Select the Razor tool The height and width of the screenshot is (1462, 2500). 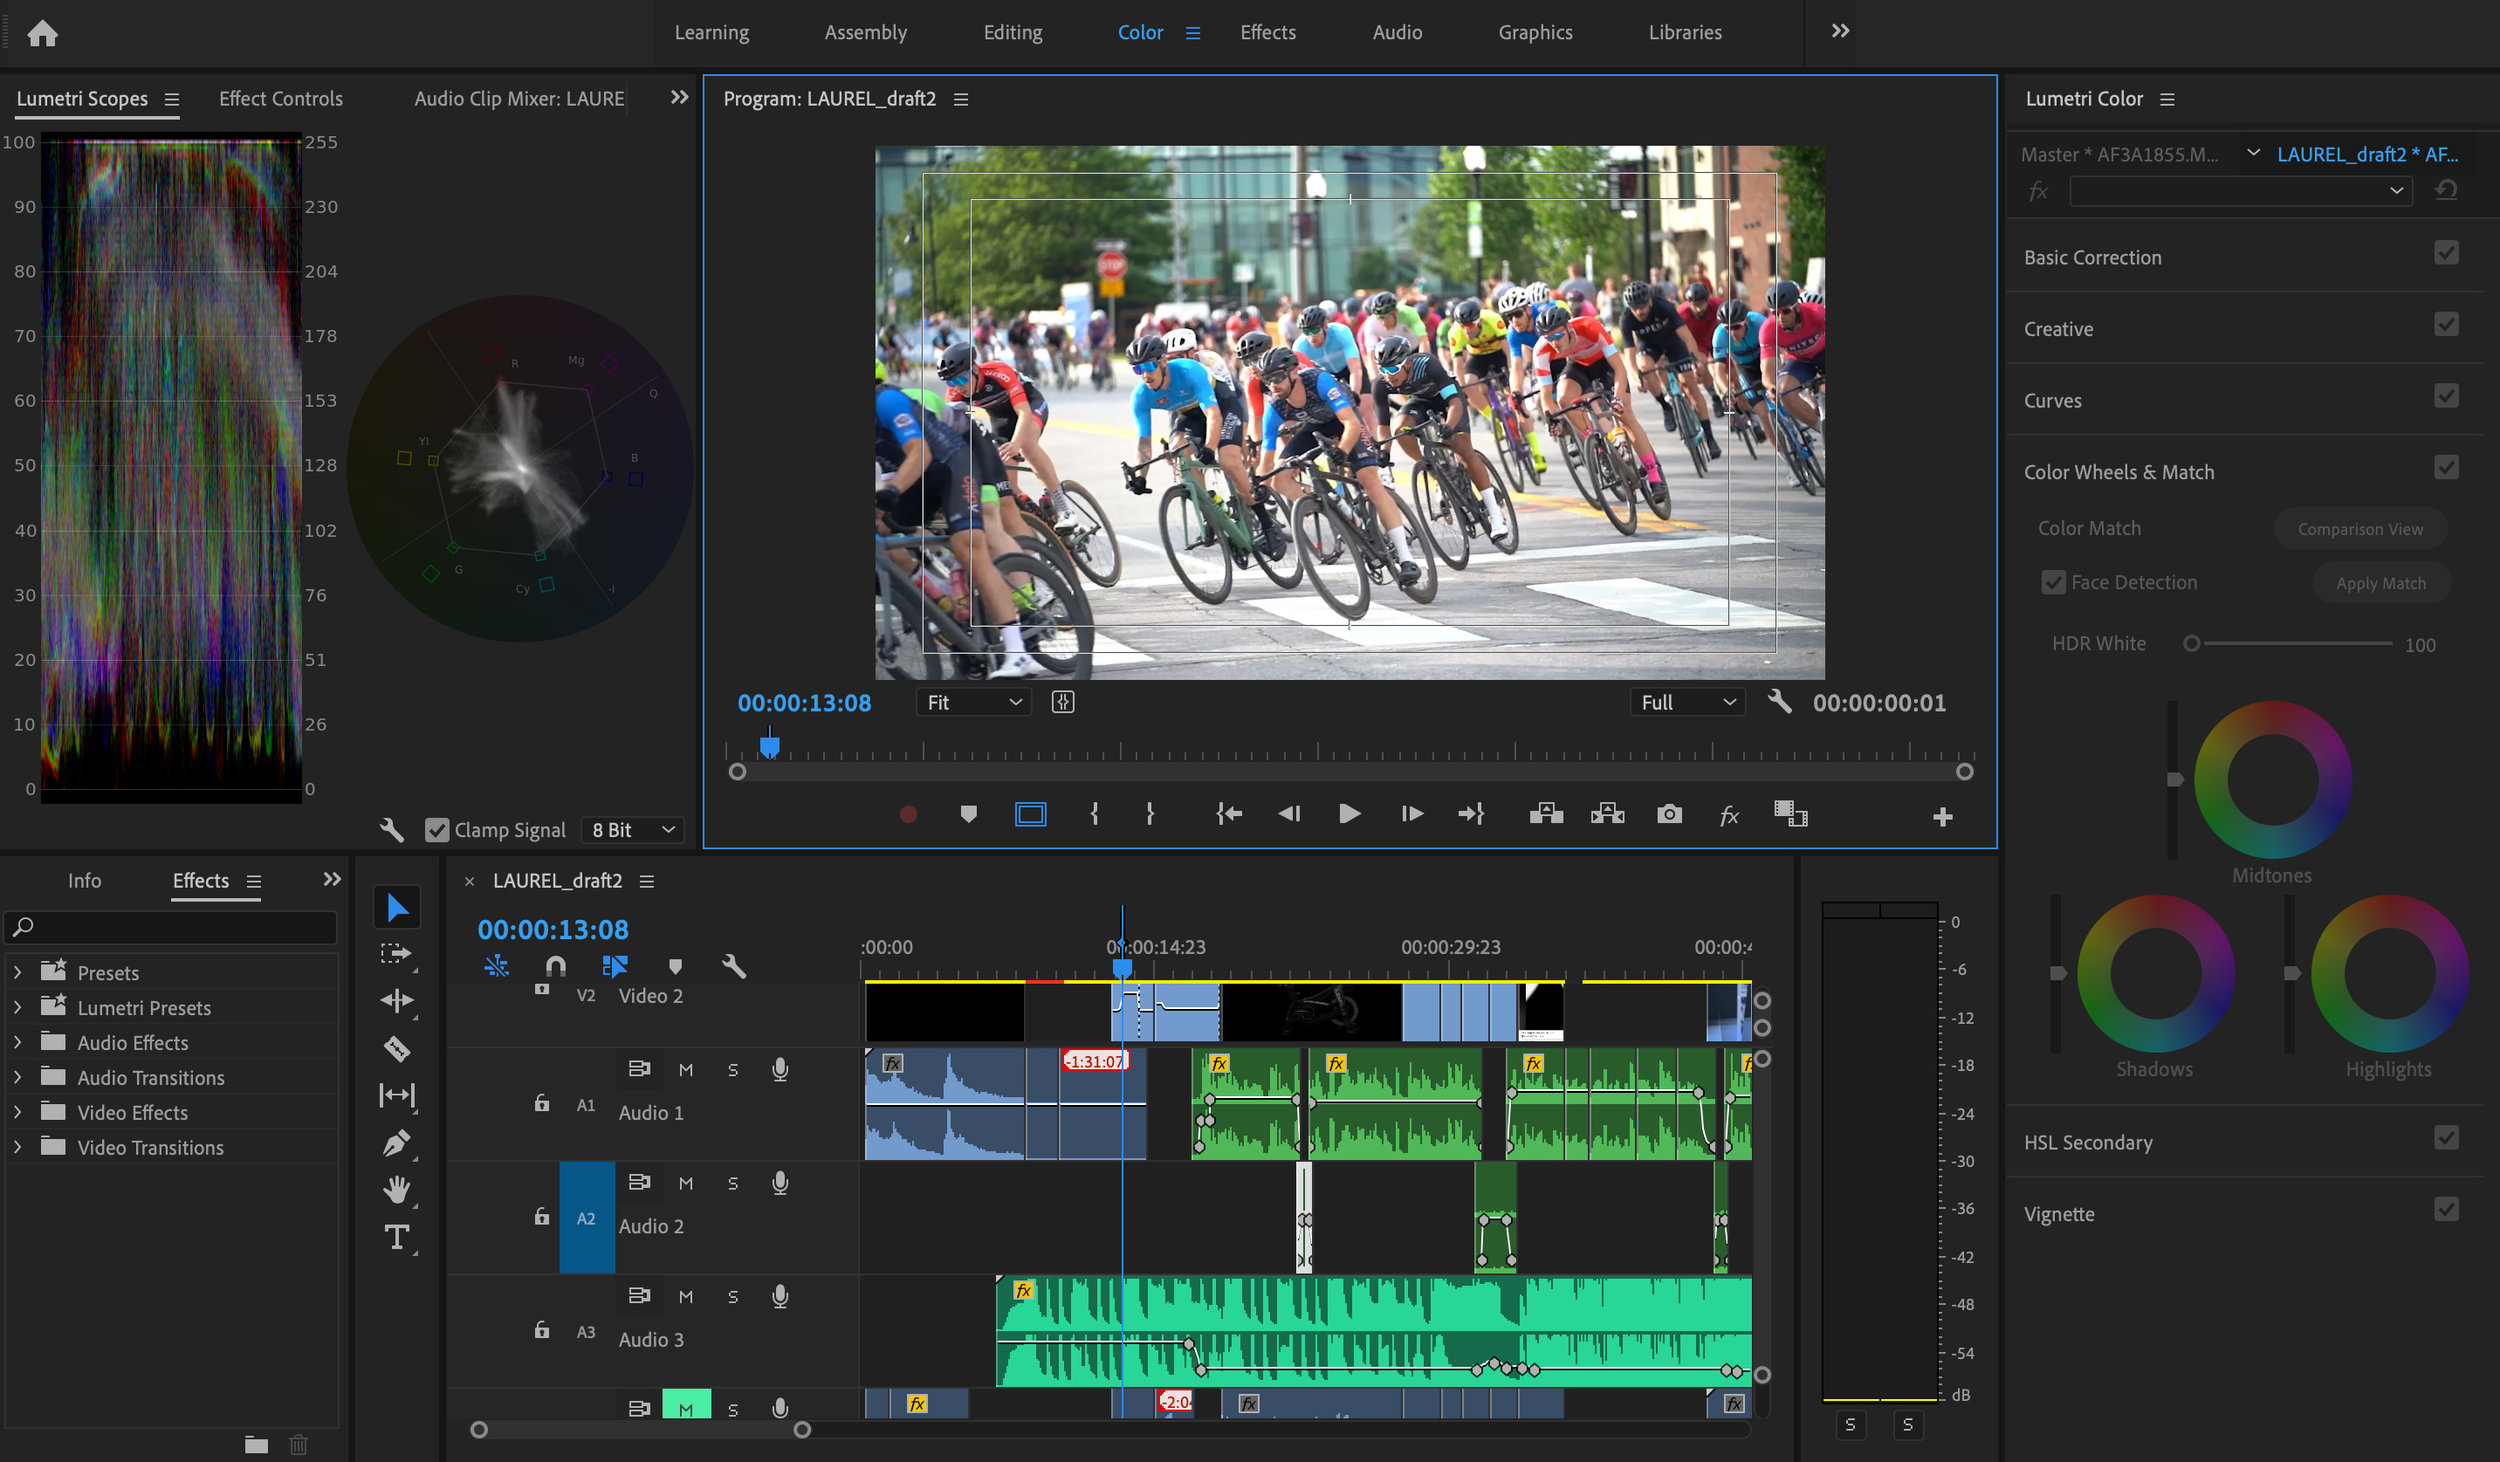397,1048
